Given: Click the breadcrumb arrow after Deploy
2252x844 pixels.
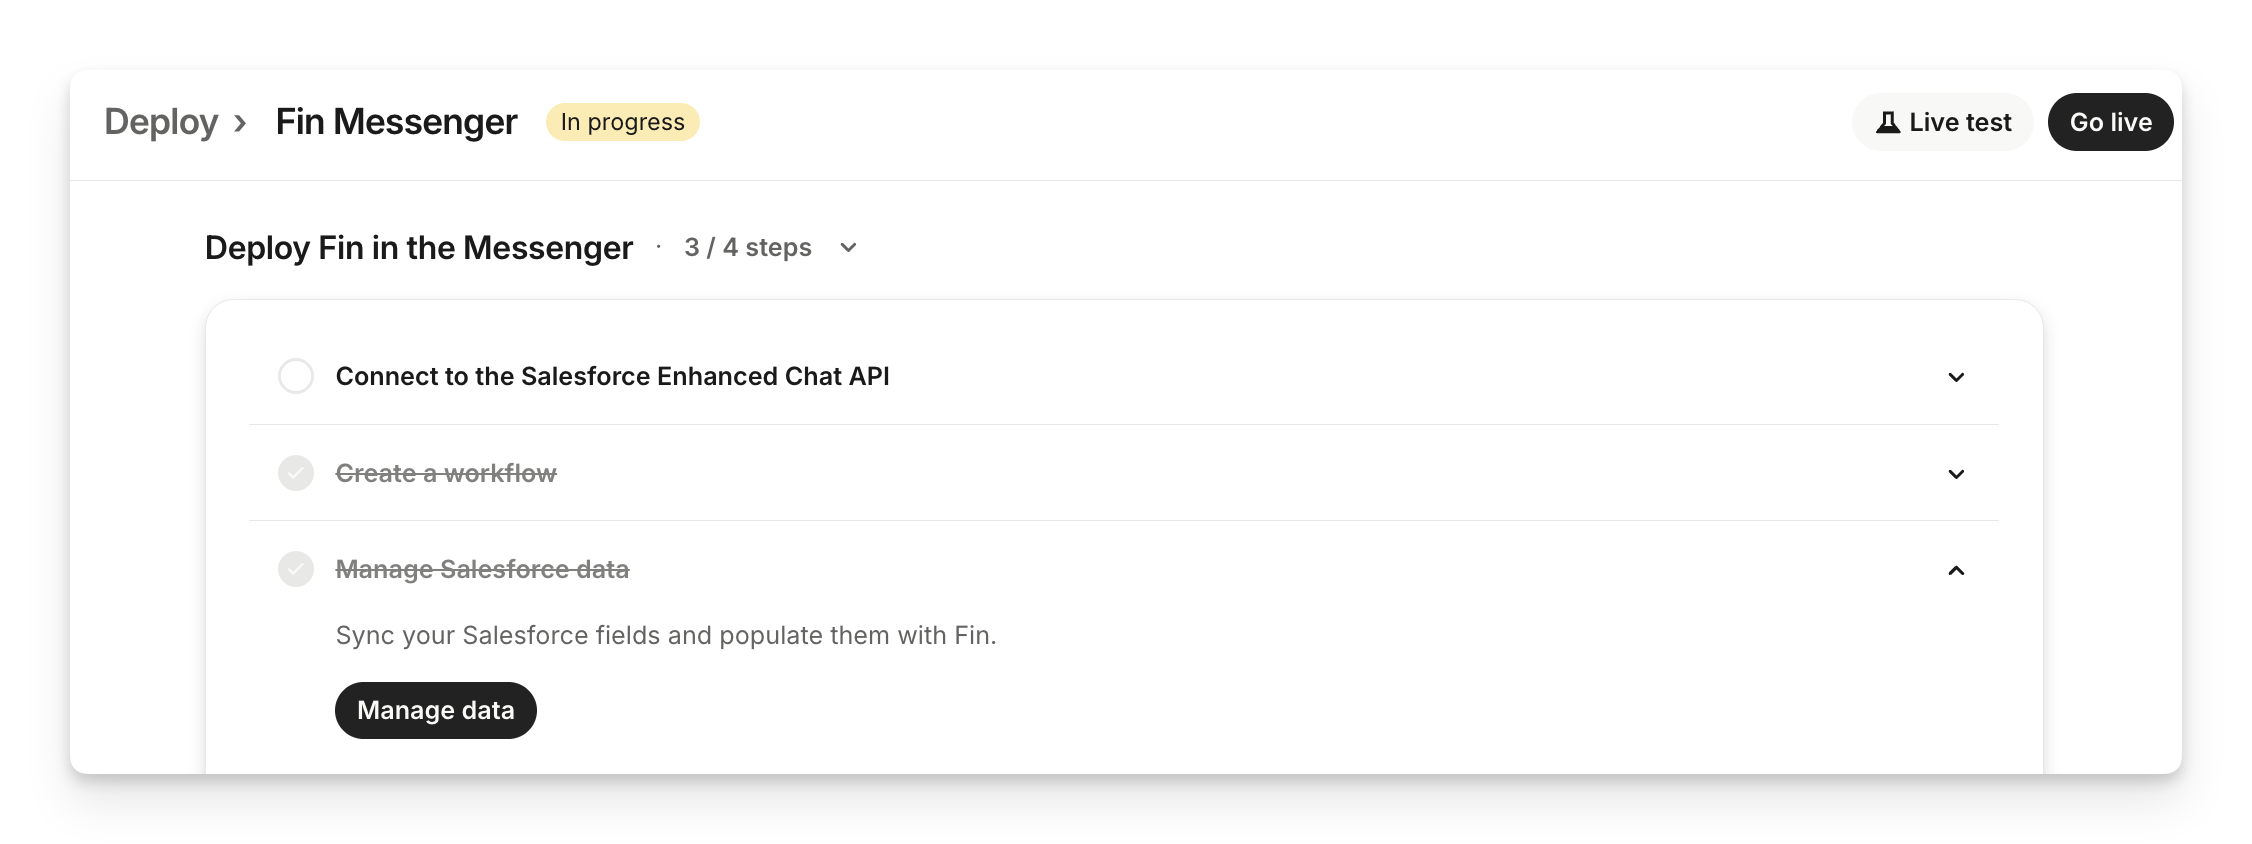Looking at the screenshot, I should 240,123.
